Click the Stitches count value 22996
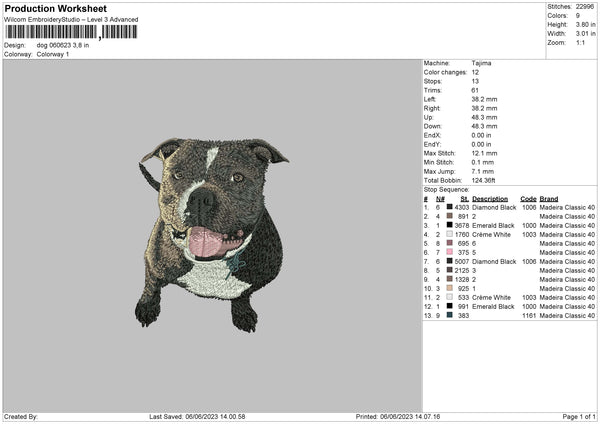Viewport: 600px width, 424px height. pos(585,7)
